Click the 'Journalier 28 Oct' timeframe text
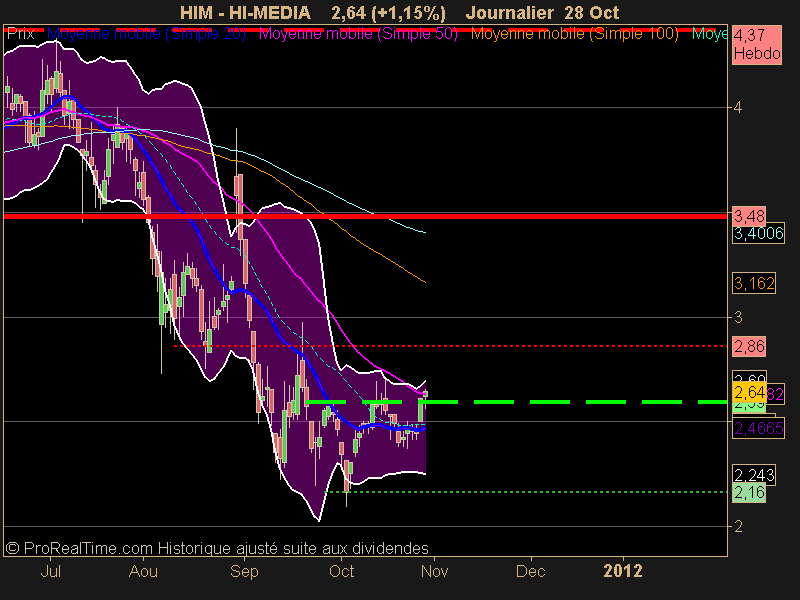 tap(542, 13)
